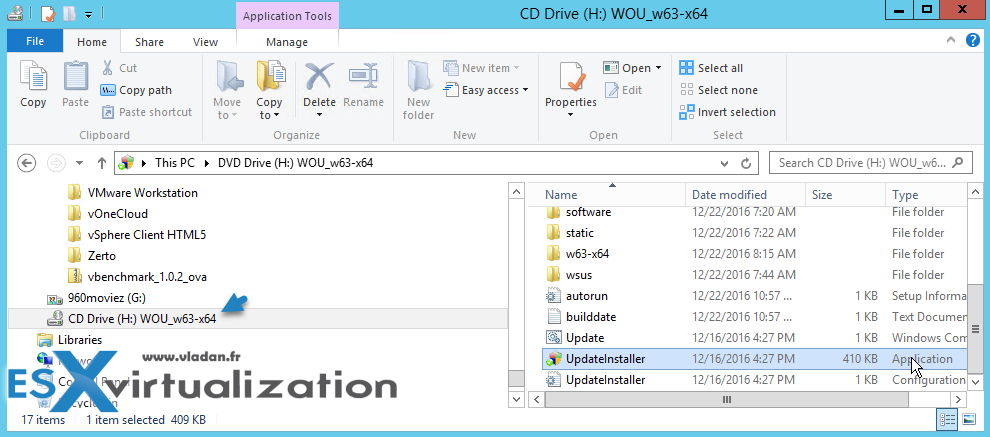This screenshot has height=437, width=990.
Task: Click the Back navigation arrow
Action: tap(26, 163)
